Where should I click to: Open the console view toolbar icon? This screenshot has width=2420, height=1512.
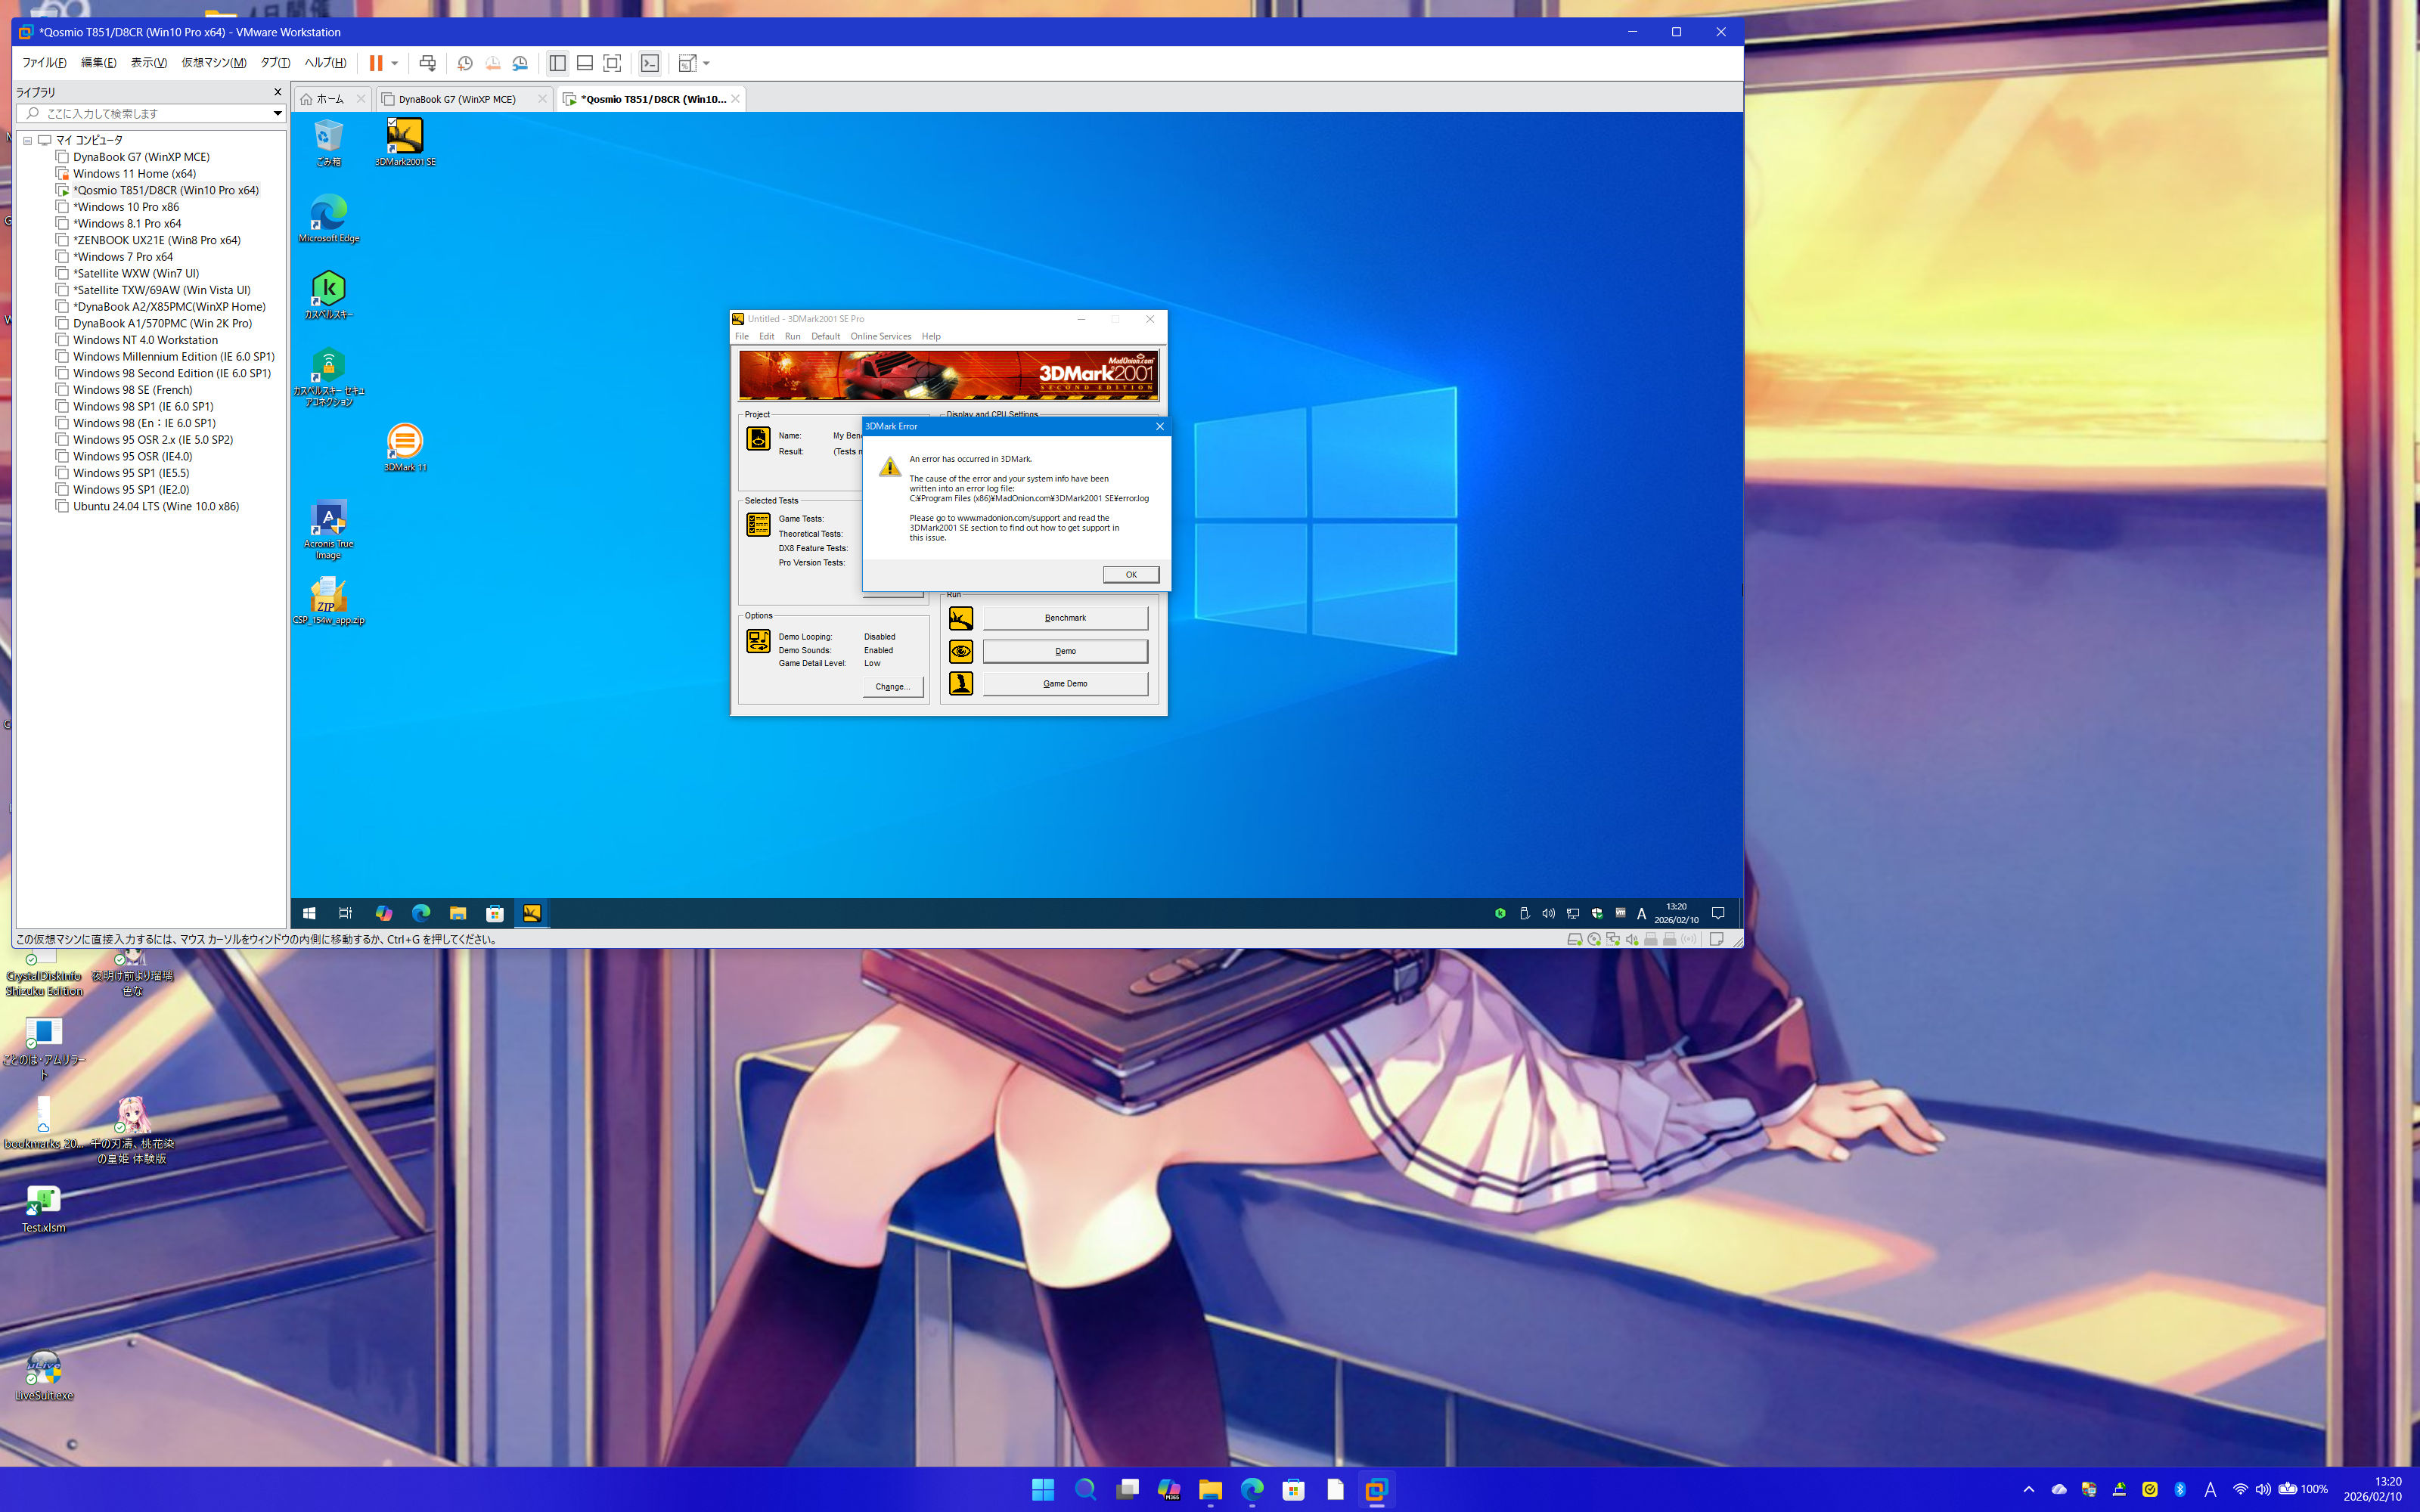650,63
